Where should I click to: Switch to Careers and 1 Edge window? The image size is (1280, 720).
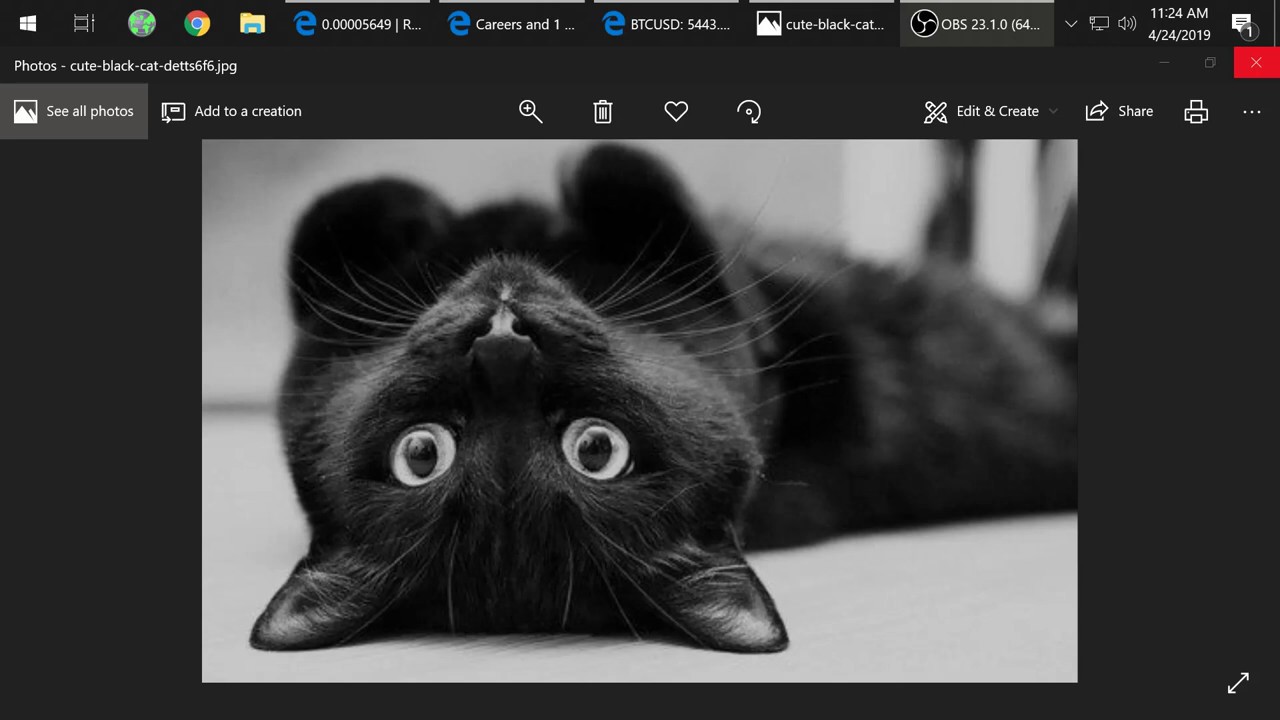512,24
